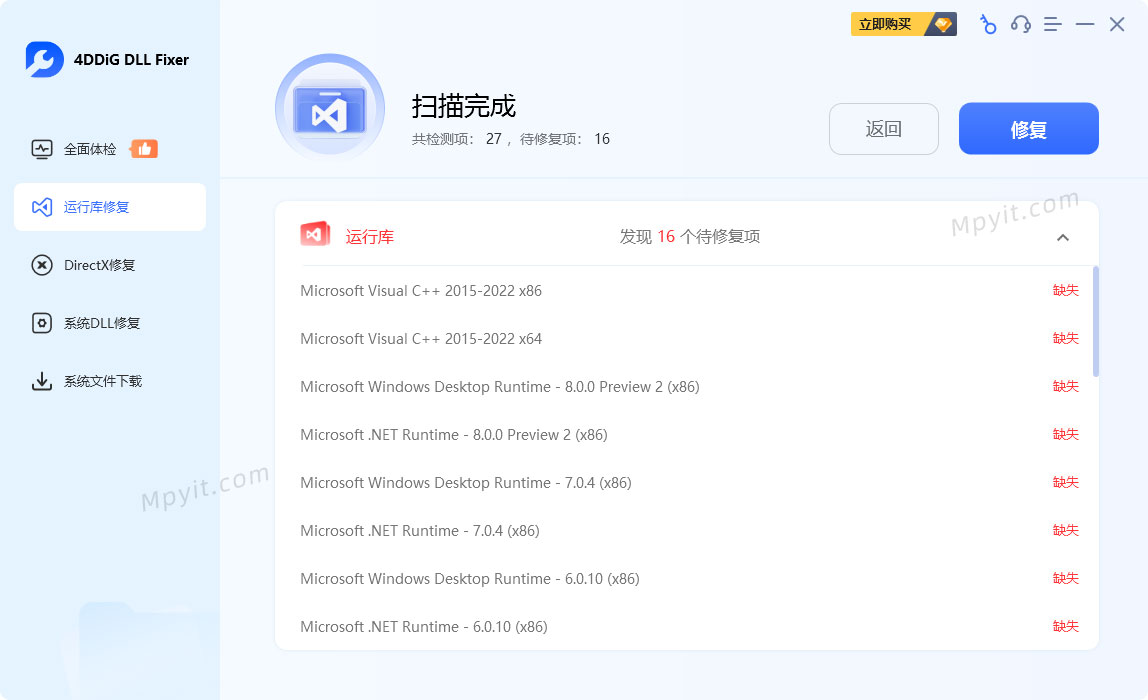Click 缺失 status for Visual C++ x64

1065,338
